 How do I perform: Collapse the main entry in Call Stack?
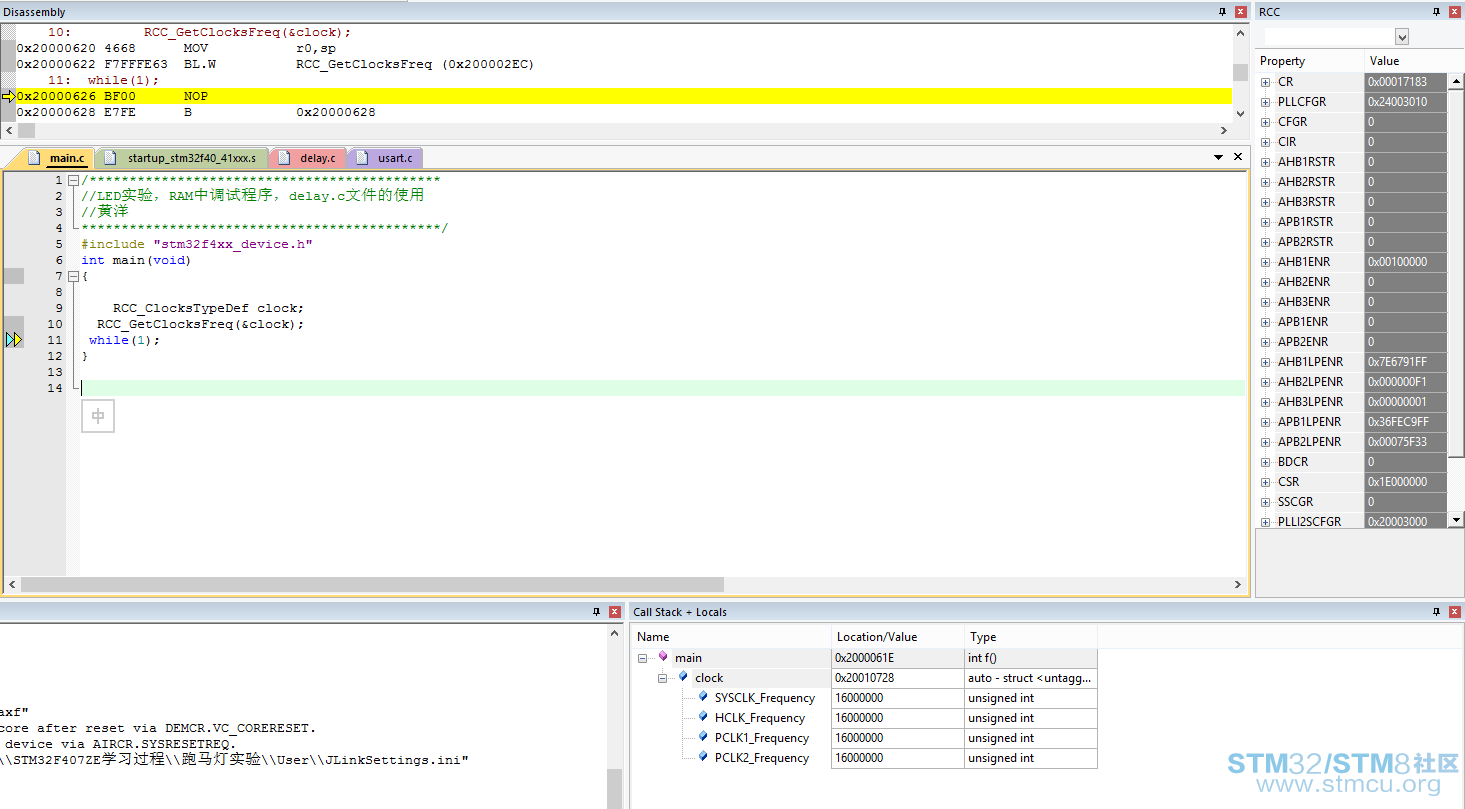(x=642, y=658)
